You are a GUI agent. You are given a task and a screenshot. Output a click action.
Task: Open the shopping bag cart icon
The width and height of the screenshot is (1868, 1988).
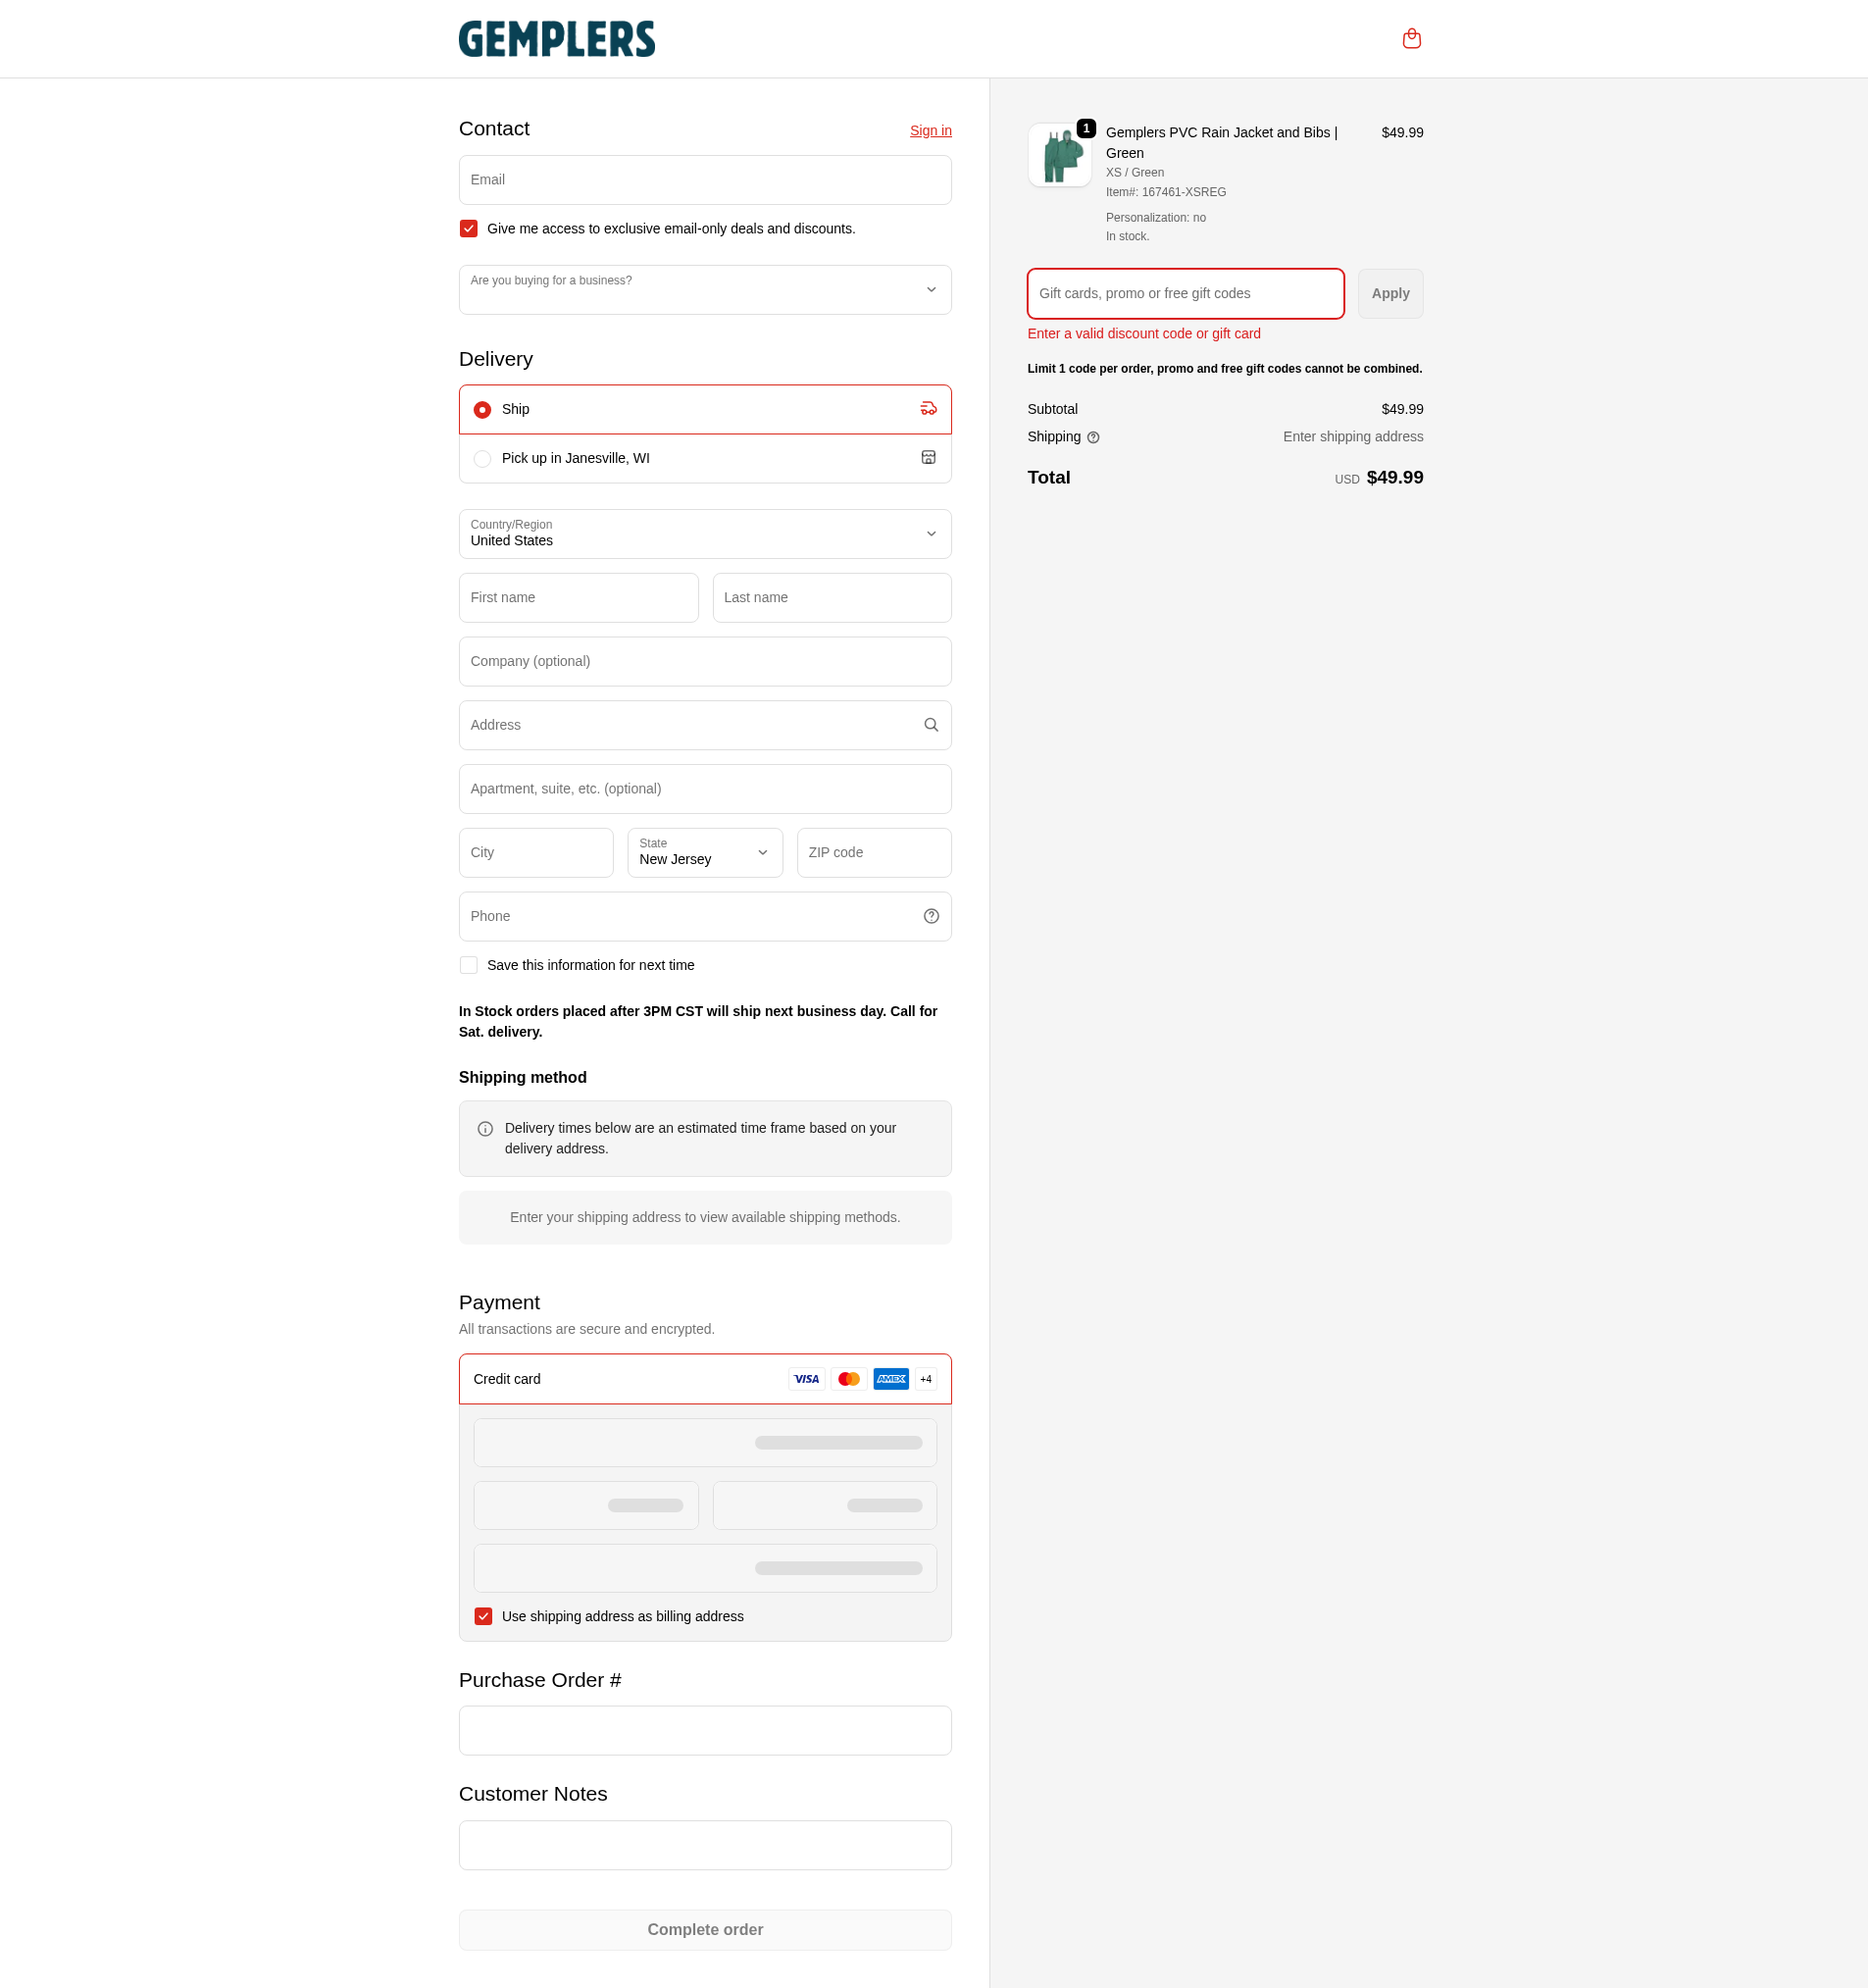click(x=1411, y=39)
